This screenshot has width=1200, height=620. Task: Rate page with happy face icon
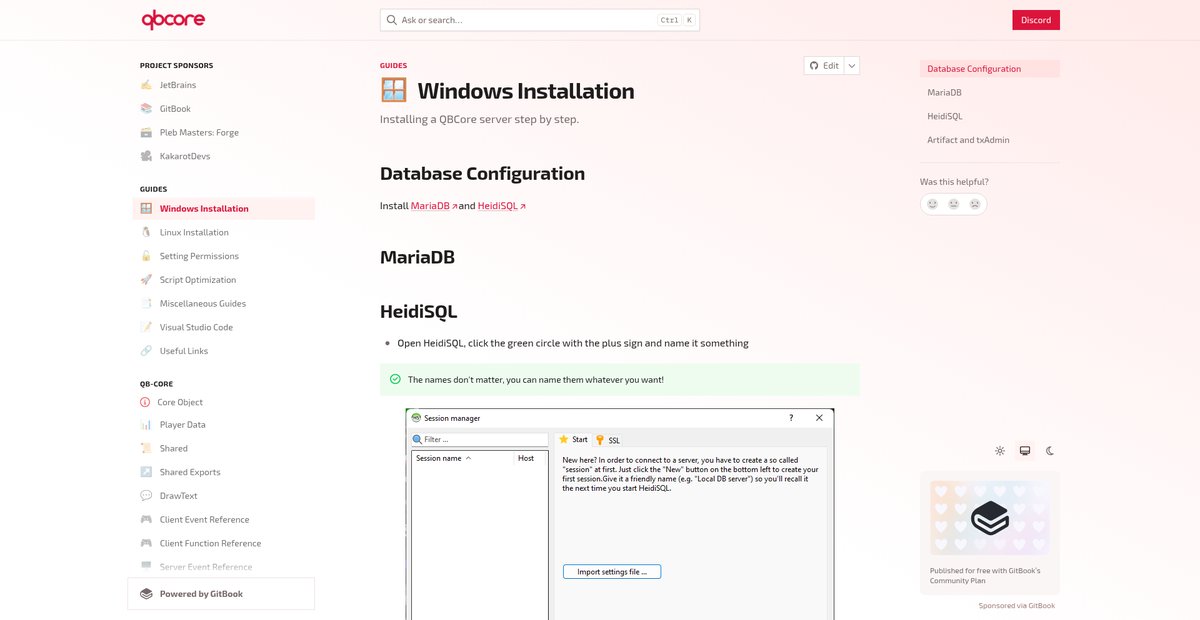click(x=932, y=204)
